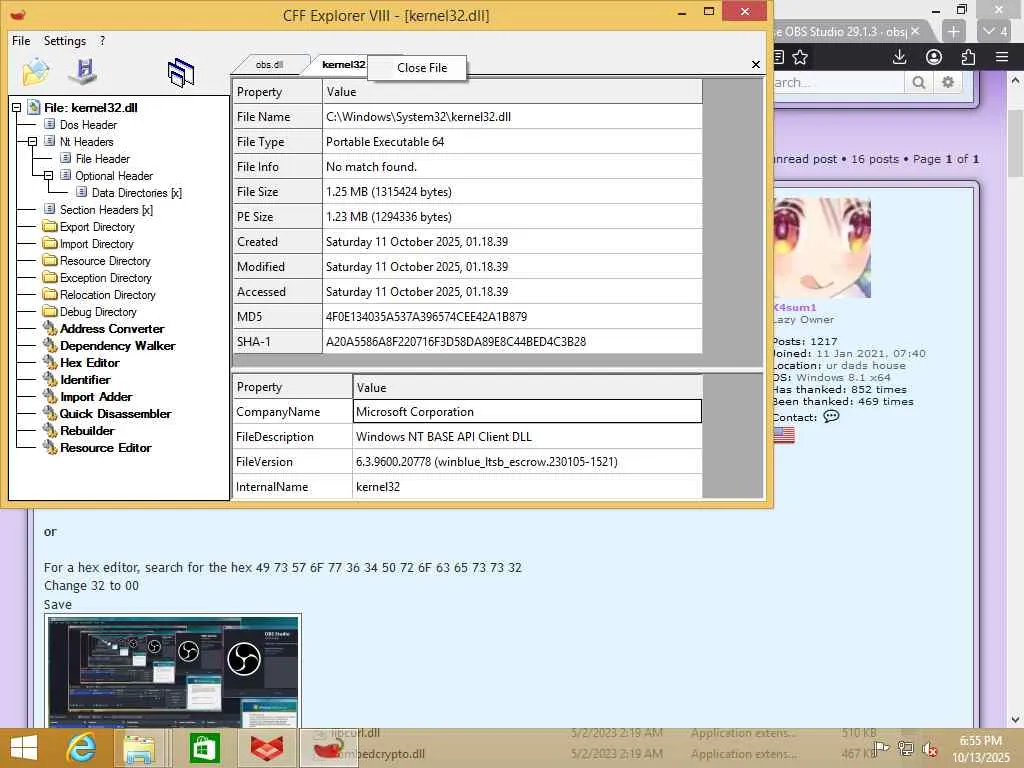Close the document tab with x
Viewport: 1024px width, 768px height.
(x=756, y=65)
